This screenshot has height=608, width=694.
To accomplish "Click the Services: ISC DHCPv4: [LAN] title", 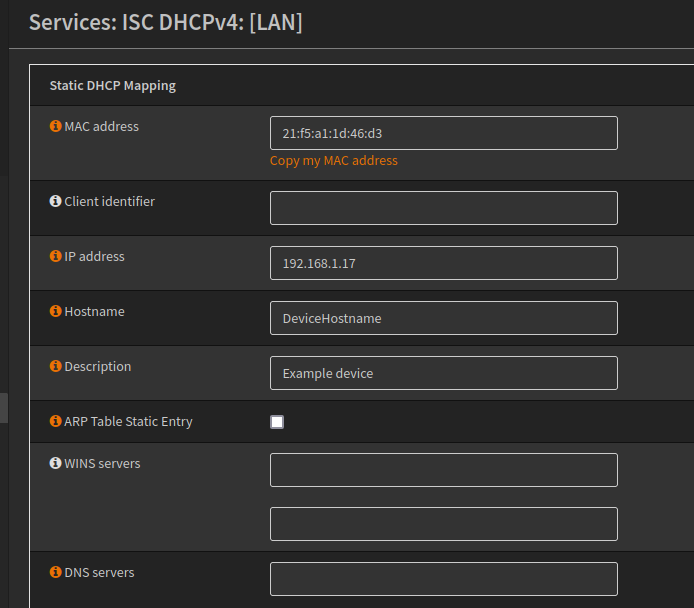I will (x=166, y=22).
